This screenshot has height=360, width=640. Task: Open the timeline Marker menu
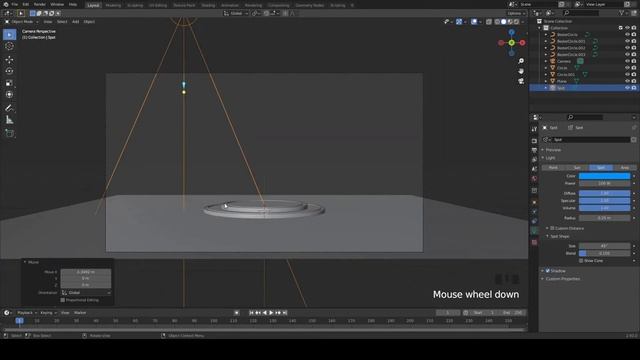tap(80, 313)
